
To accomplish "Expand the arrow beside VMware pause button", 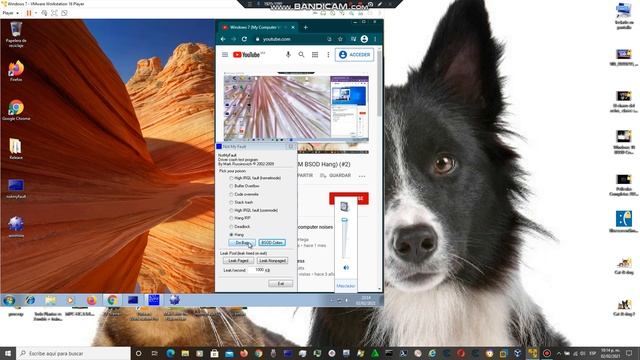I will pyautogui.click(x=36, y=13).
